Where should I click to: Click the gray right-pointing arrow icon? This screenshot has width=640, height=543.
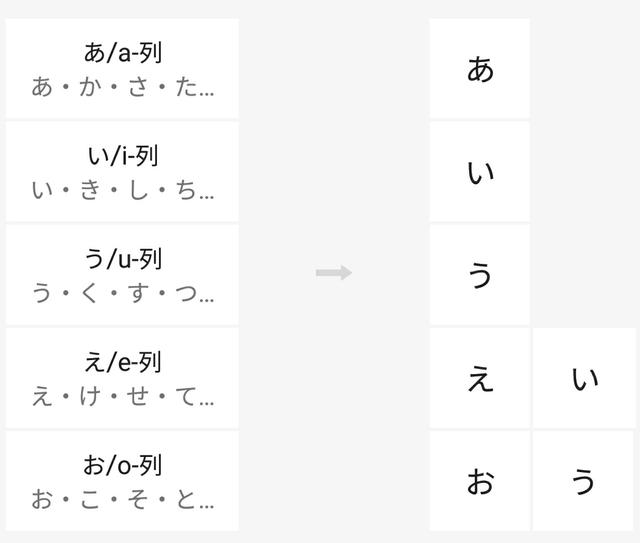334,273
